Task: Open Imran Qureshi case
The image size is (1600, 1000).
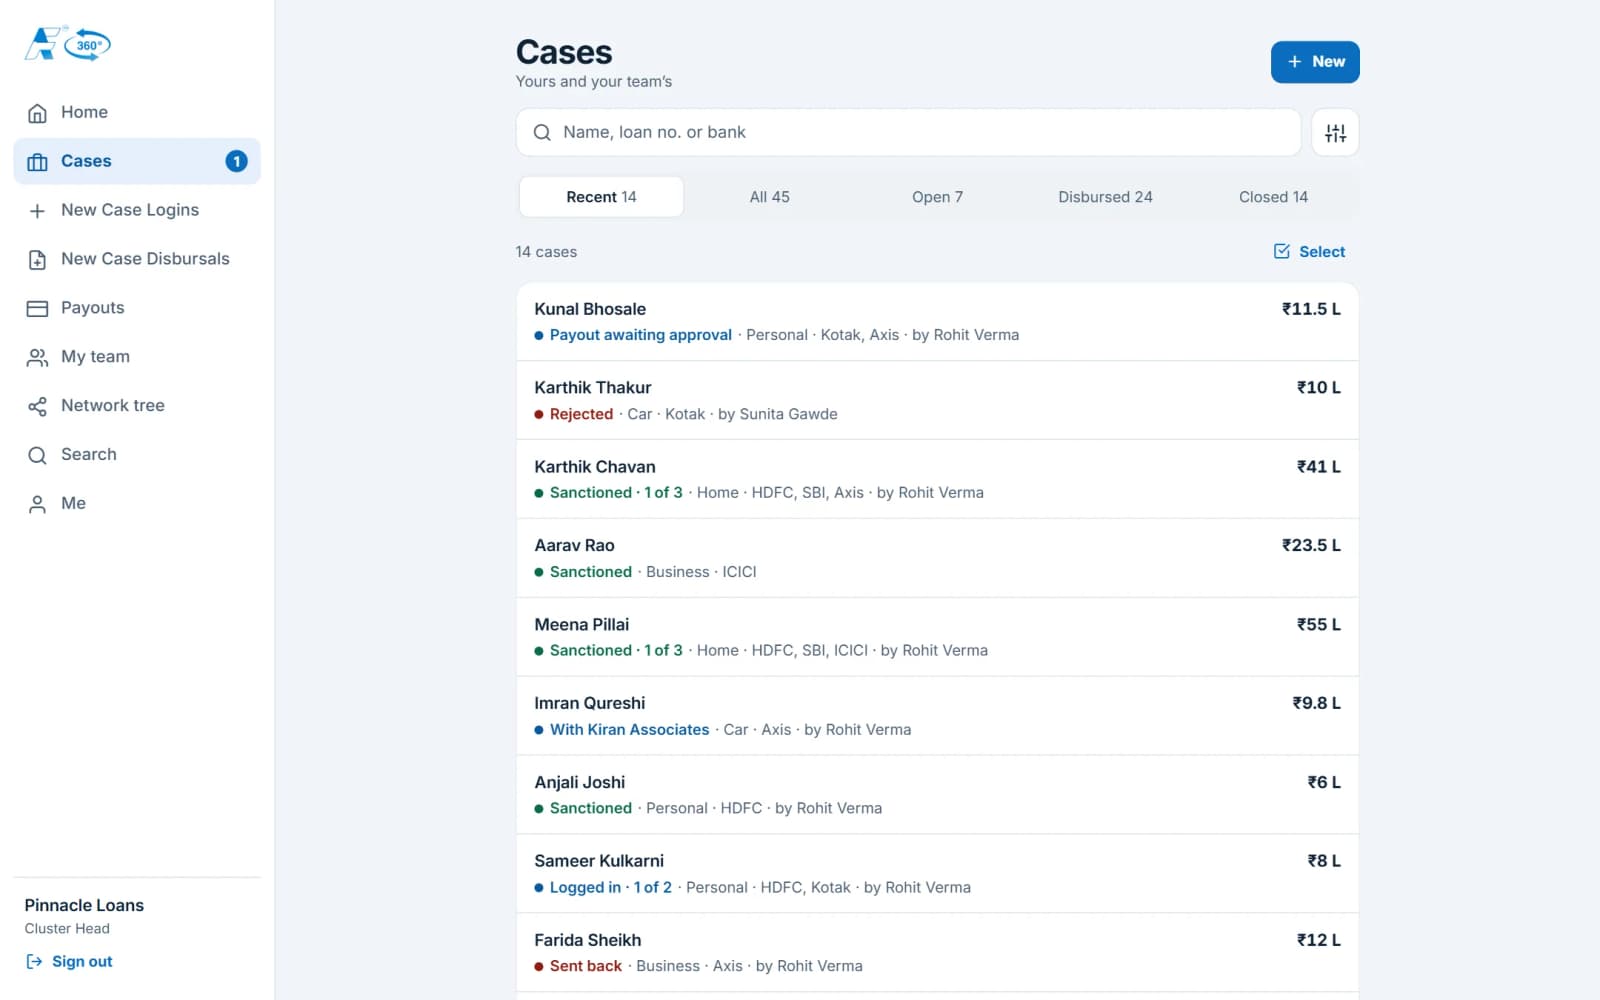Action: [937, 716]
